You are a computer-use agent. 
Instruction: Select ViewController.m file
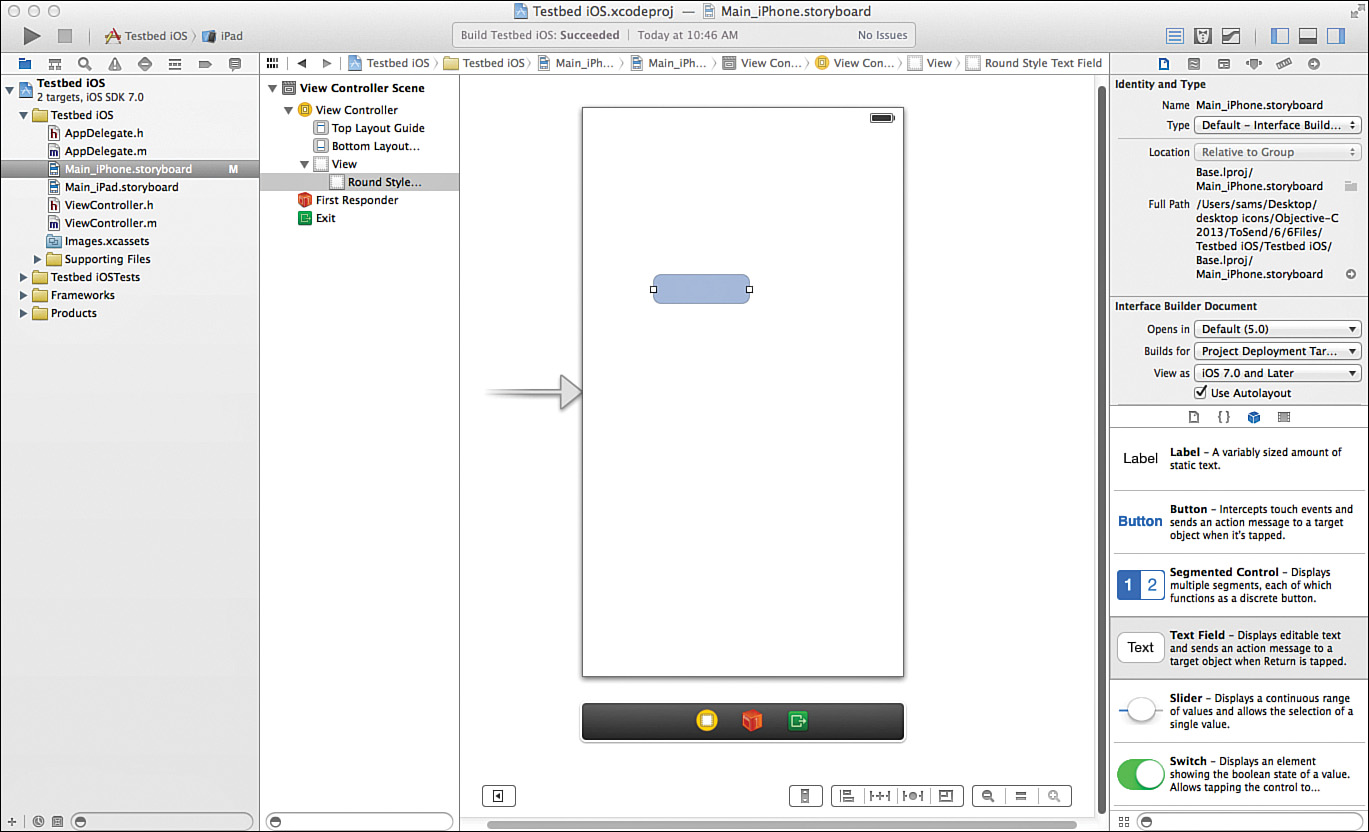coord(111,223)
